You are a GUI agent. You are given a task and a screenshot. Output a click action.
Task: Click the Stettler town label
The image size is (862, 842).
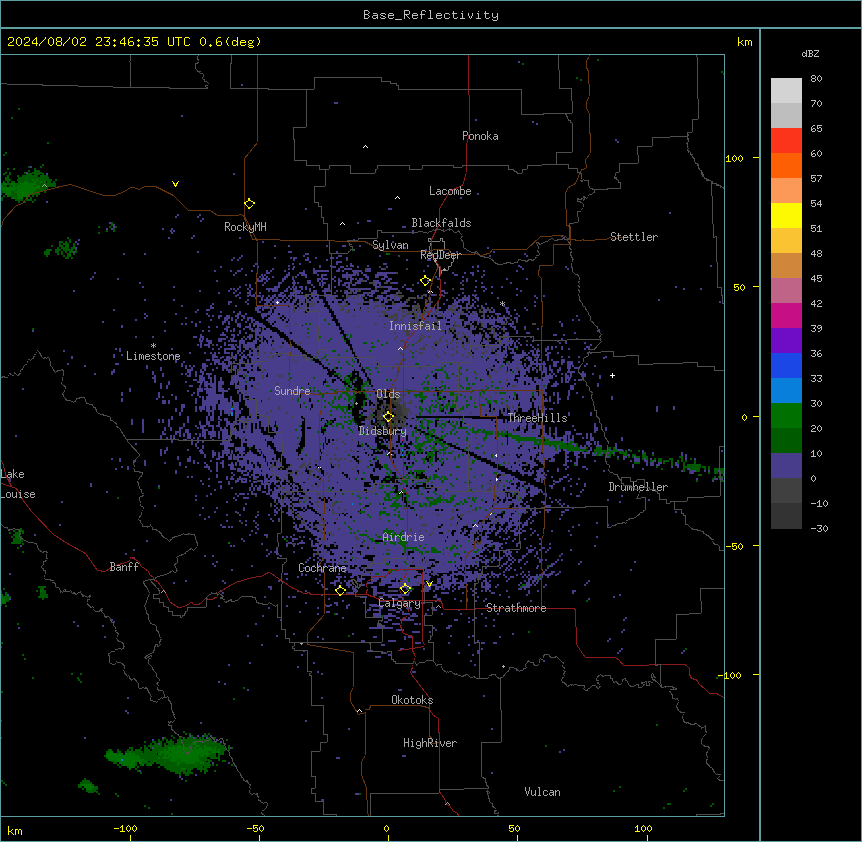[x=634, y=237]
